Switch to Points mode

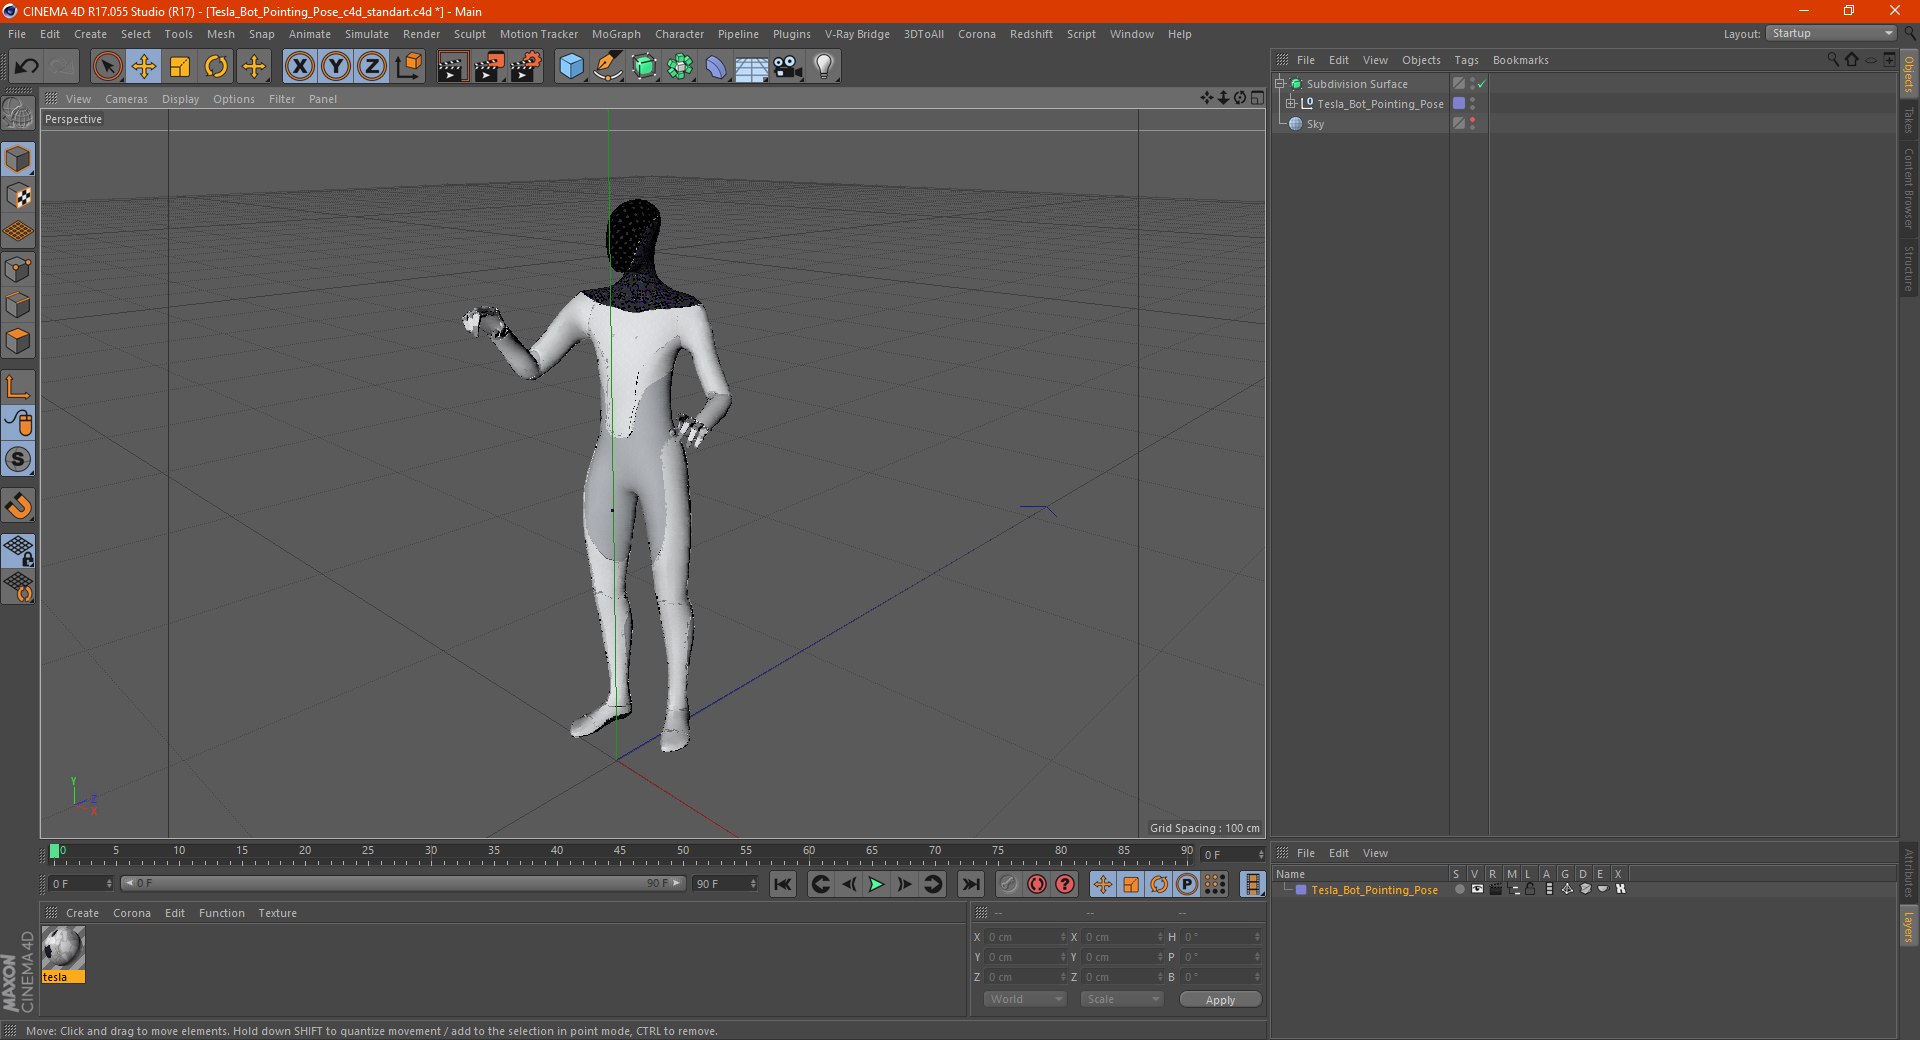19,269
